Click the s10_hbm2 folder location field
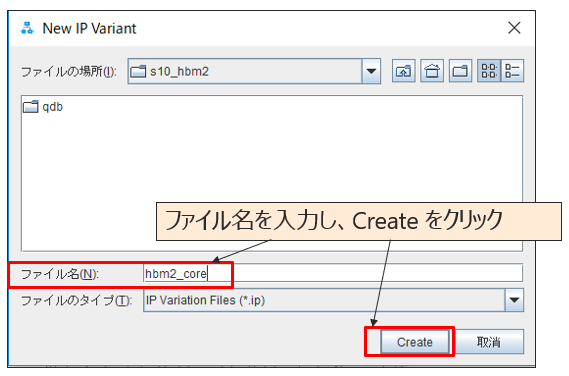The image size is (569, 376). tap(245, 71)
